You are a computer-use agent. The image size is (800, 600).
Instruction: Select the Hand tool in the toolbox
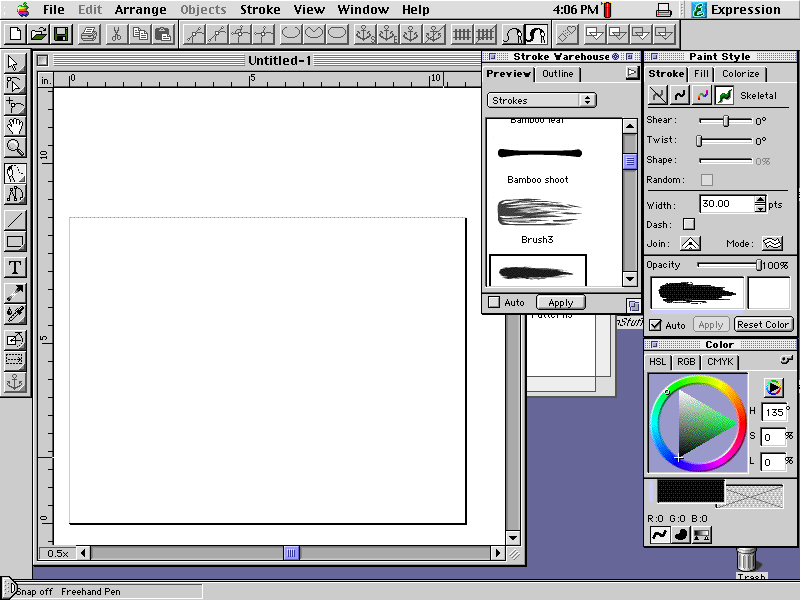click(13, 125)
